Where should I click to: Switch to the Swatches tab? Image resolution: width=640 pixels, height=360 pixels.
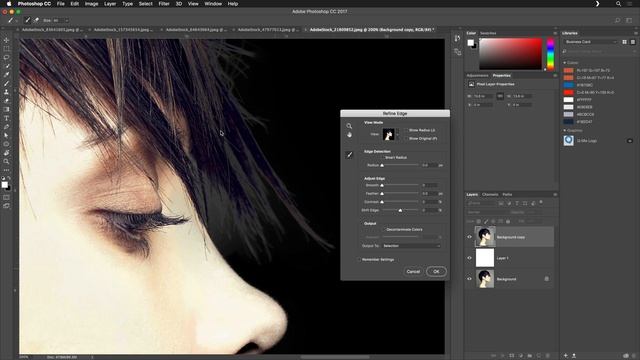pyautogui.click(x=488, y=33)
